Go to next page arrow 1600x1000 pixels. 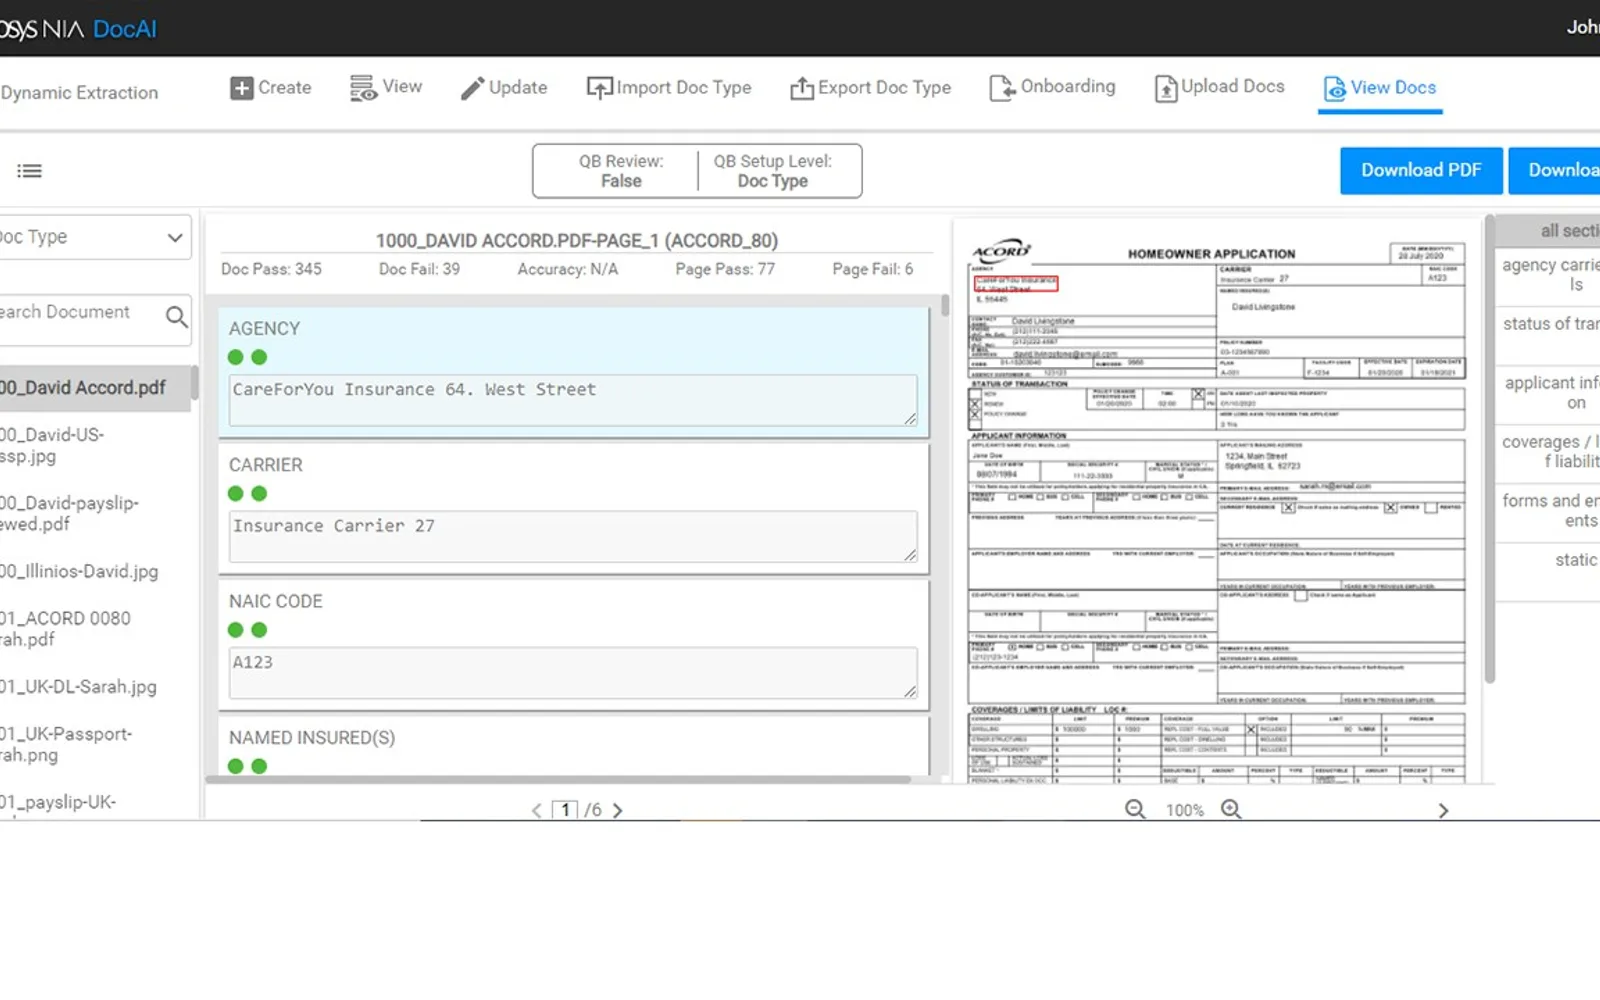[617, 810]
